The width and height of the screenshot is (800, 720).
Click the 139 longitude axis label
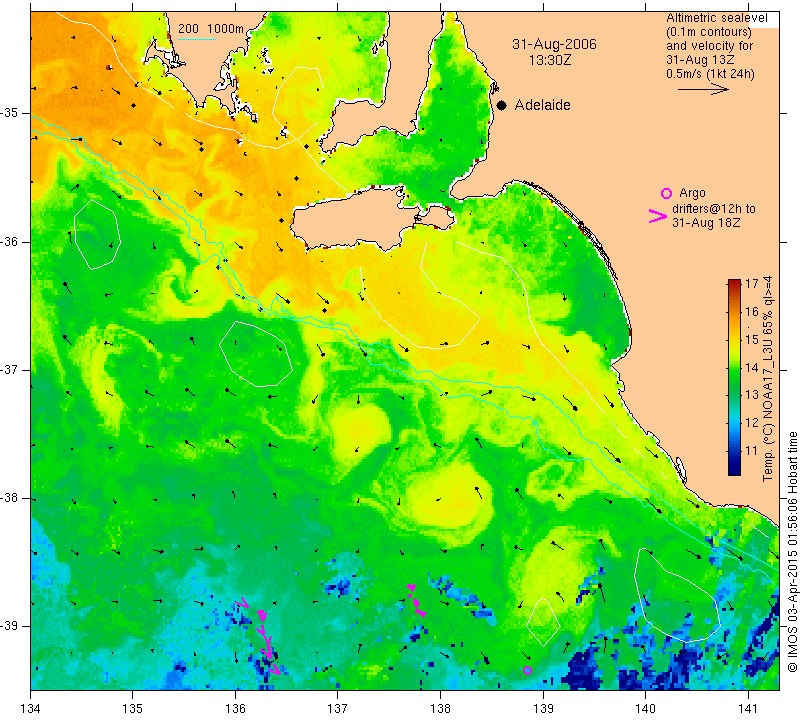click(x=543, y=708)
